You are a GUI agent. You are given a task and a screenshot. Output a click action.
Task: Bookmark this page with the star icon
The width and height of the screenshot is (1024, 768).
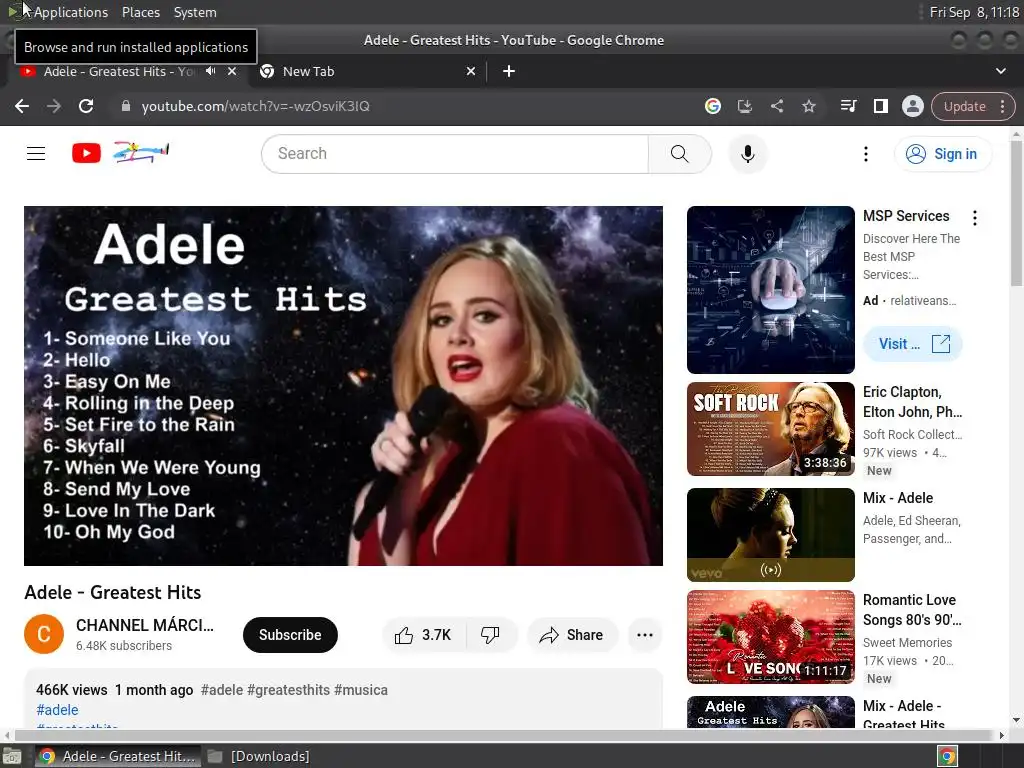point(808,106)
